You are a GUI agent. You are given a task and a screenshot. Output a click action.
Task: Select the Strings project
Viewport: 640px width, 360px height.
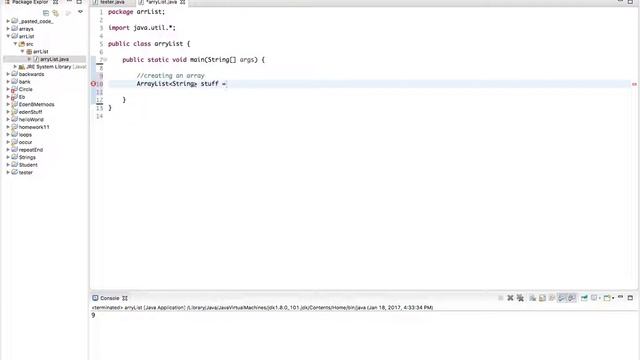point(27,157)
